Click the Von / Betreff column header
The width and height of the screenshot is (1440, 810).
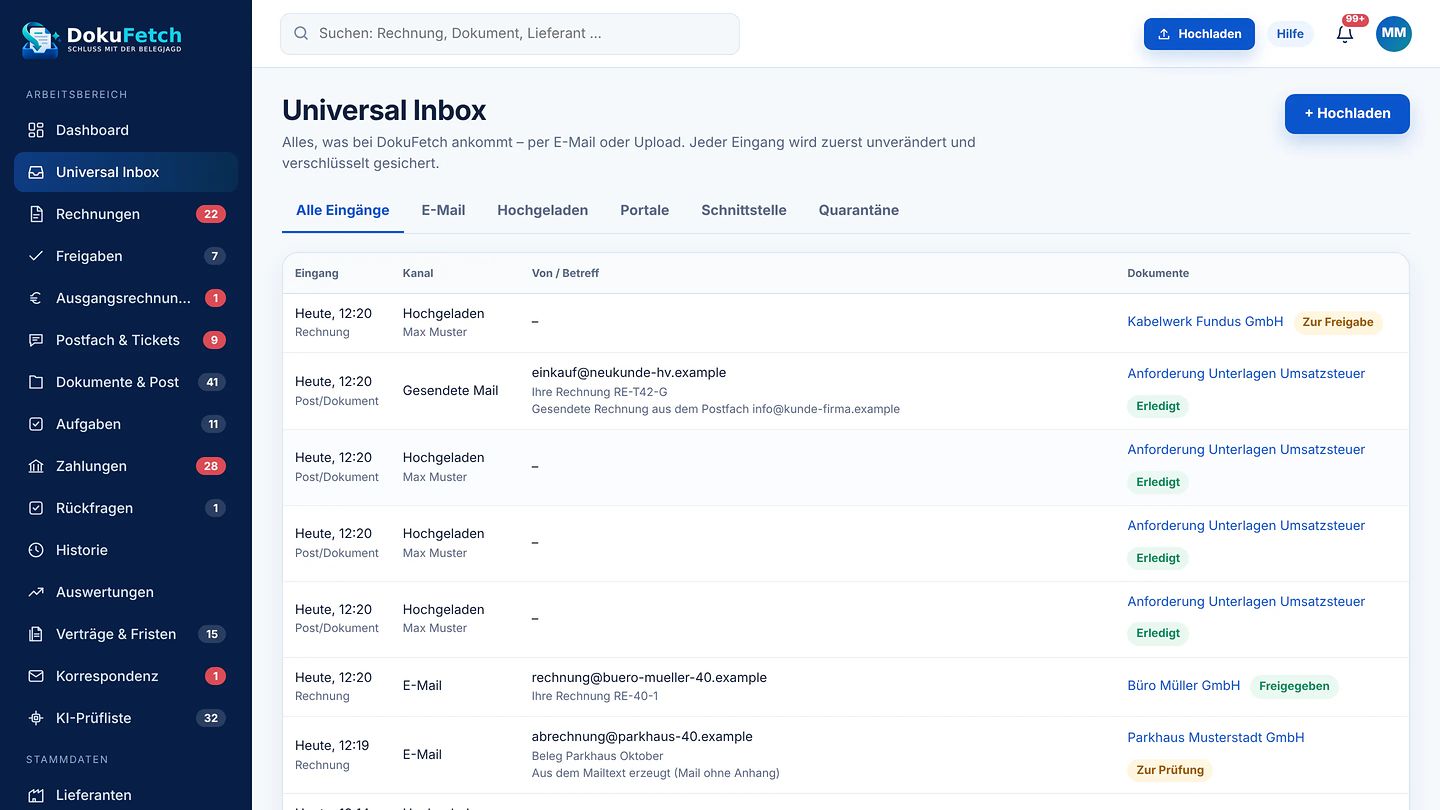[565, 273]
